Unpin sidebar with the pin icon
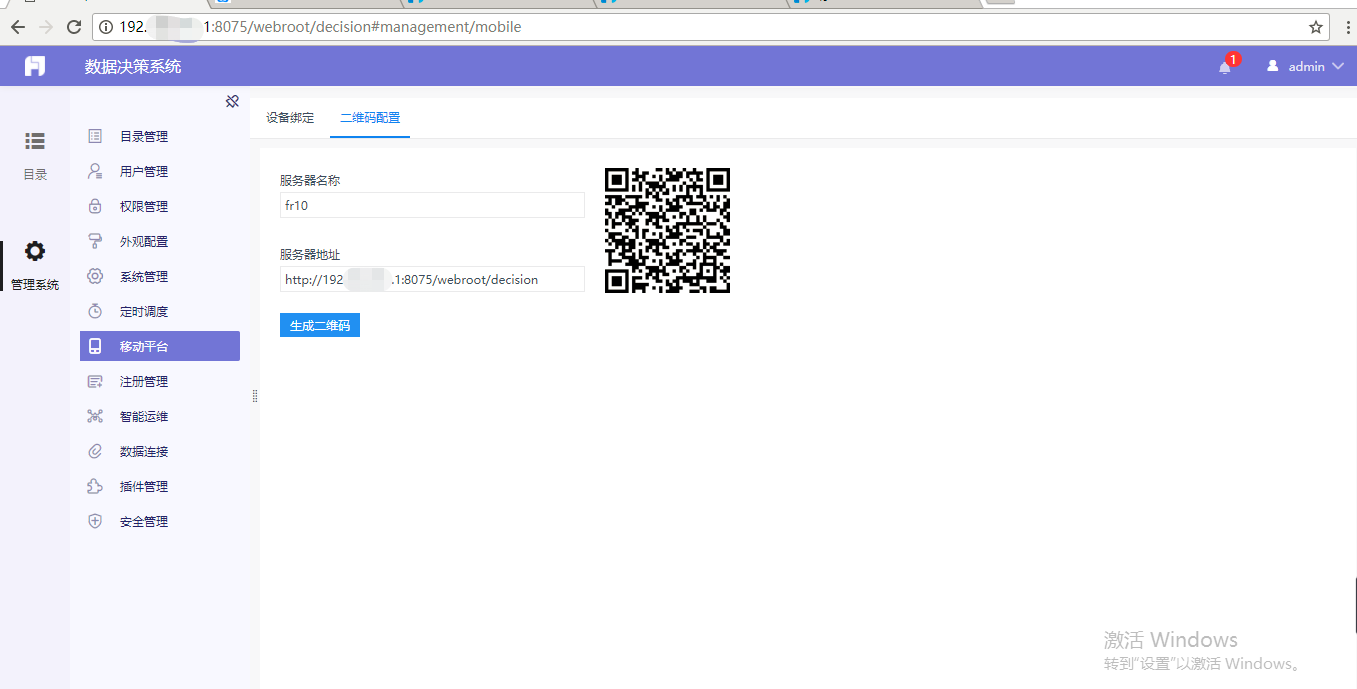Viewport: 1357px width, 689px height. (232, 101)
